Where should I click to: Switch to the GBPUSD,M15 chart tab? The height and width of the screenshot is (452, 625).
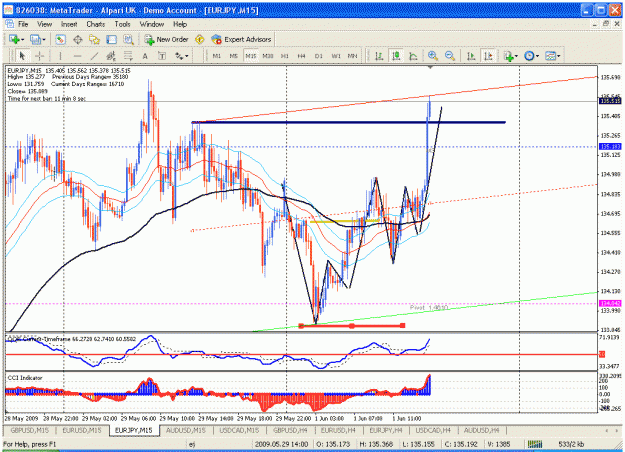tap(29, 430)
